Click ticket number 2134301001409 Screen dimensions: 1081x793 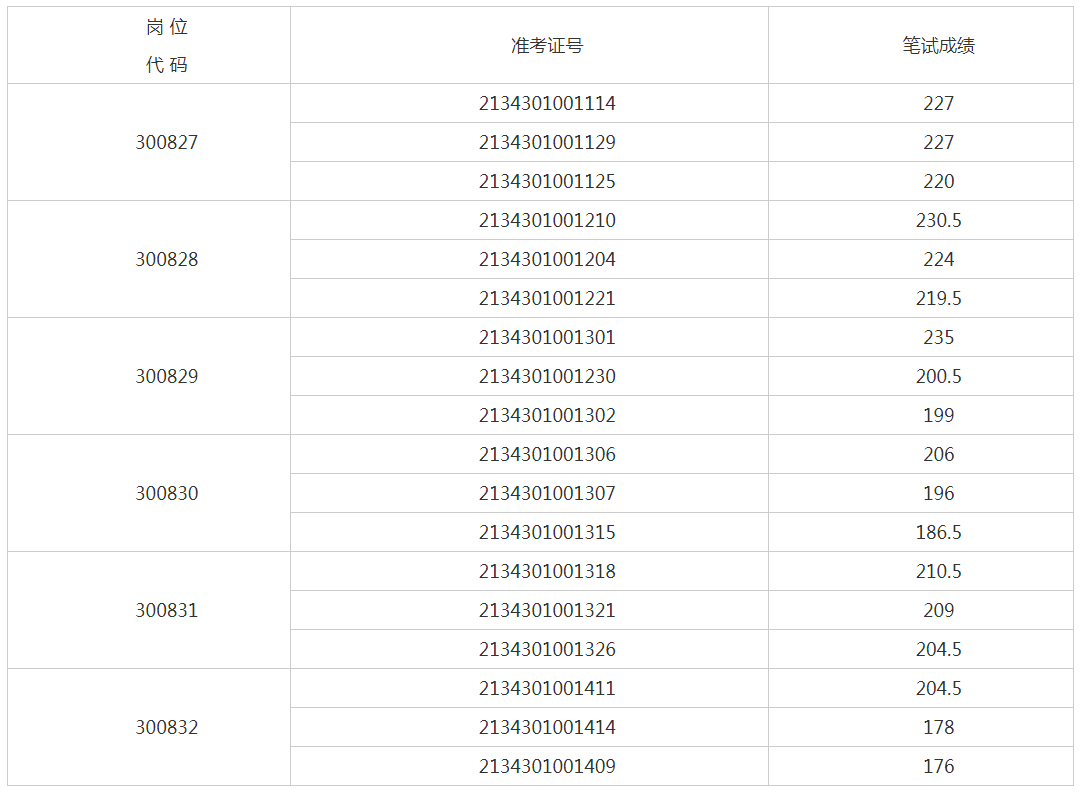pyautogui.click(x=547, y=766)
